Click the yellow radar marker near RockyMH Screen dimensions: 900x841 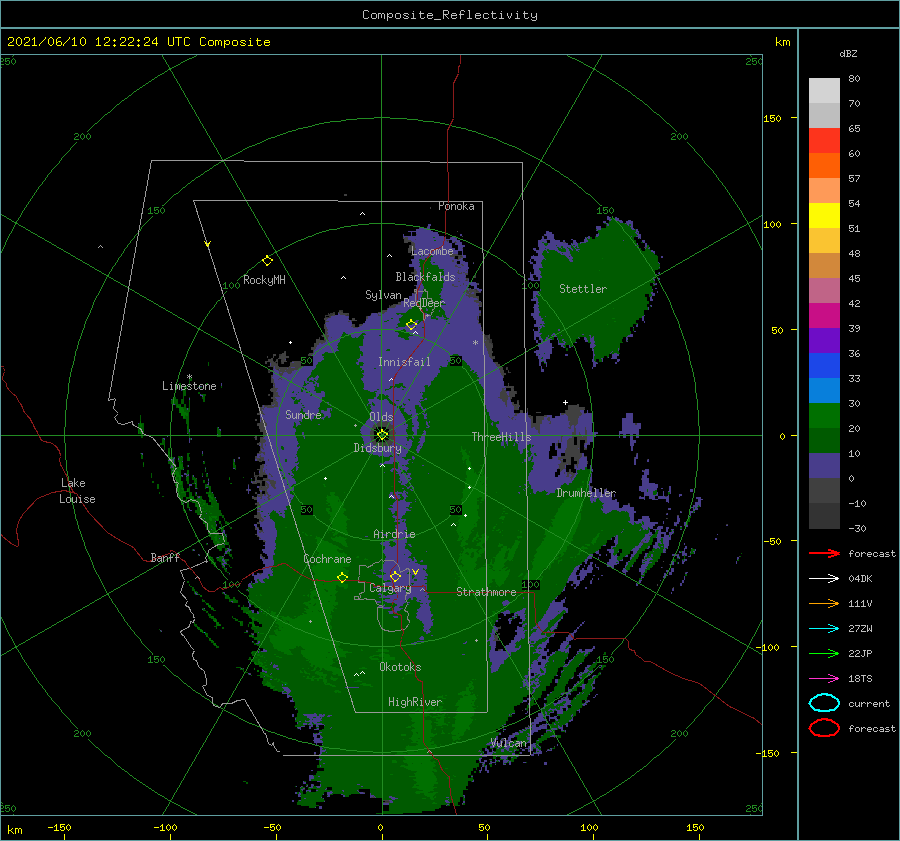(267, 261)
